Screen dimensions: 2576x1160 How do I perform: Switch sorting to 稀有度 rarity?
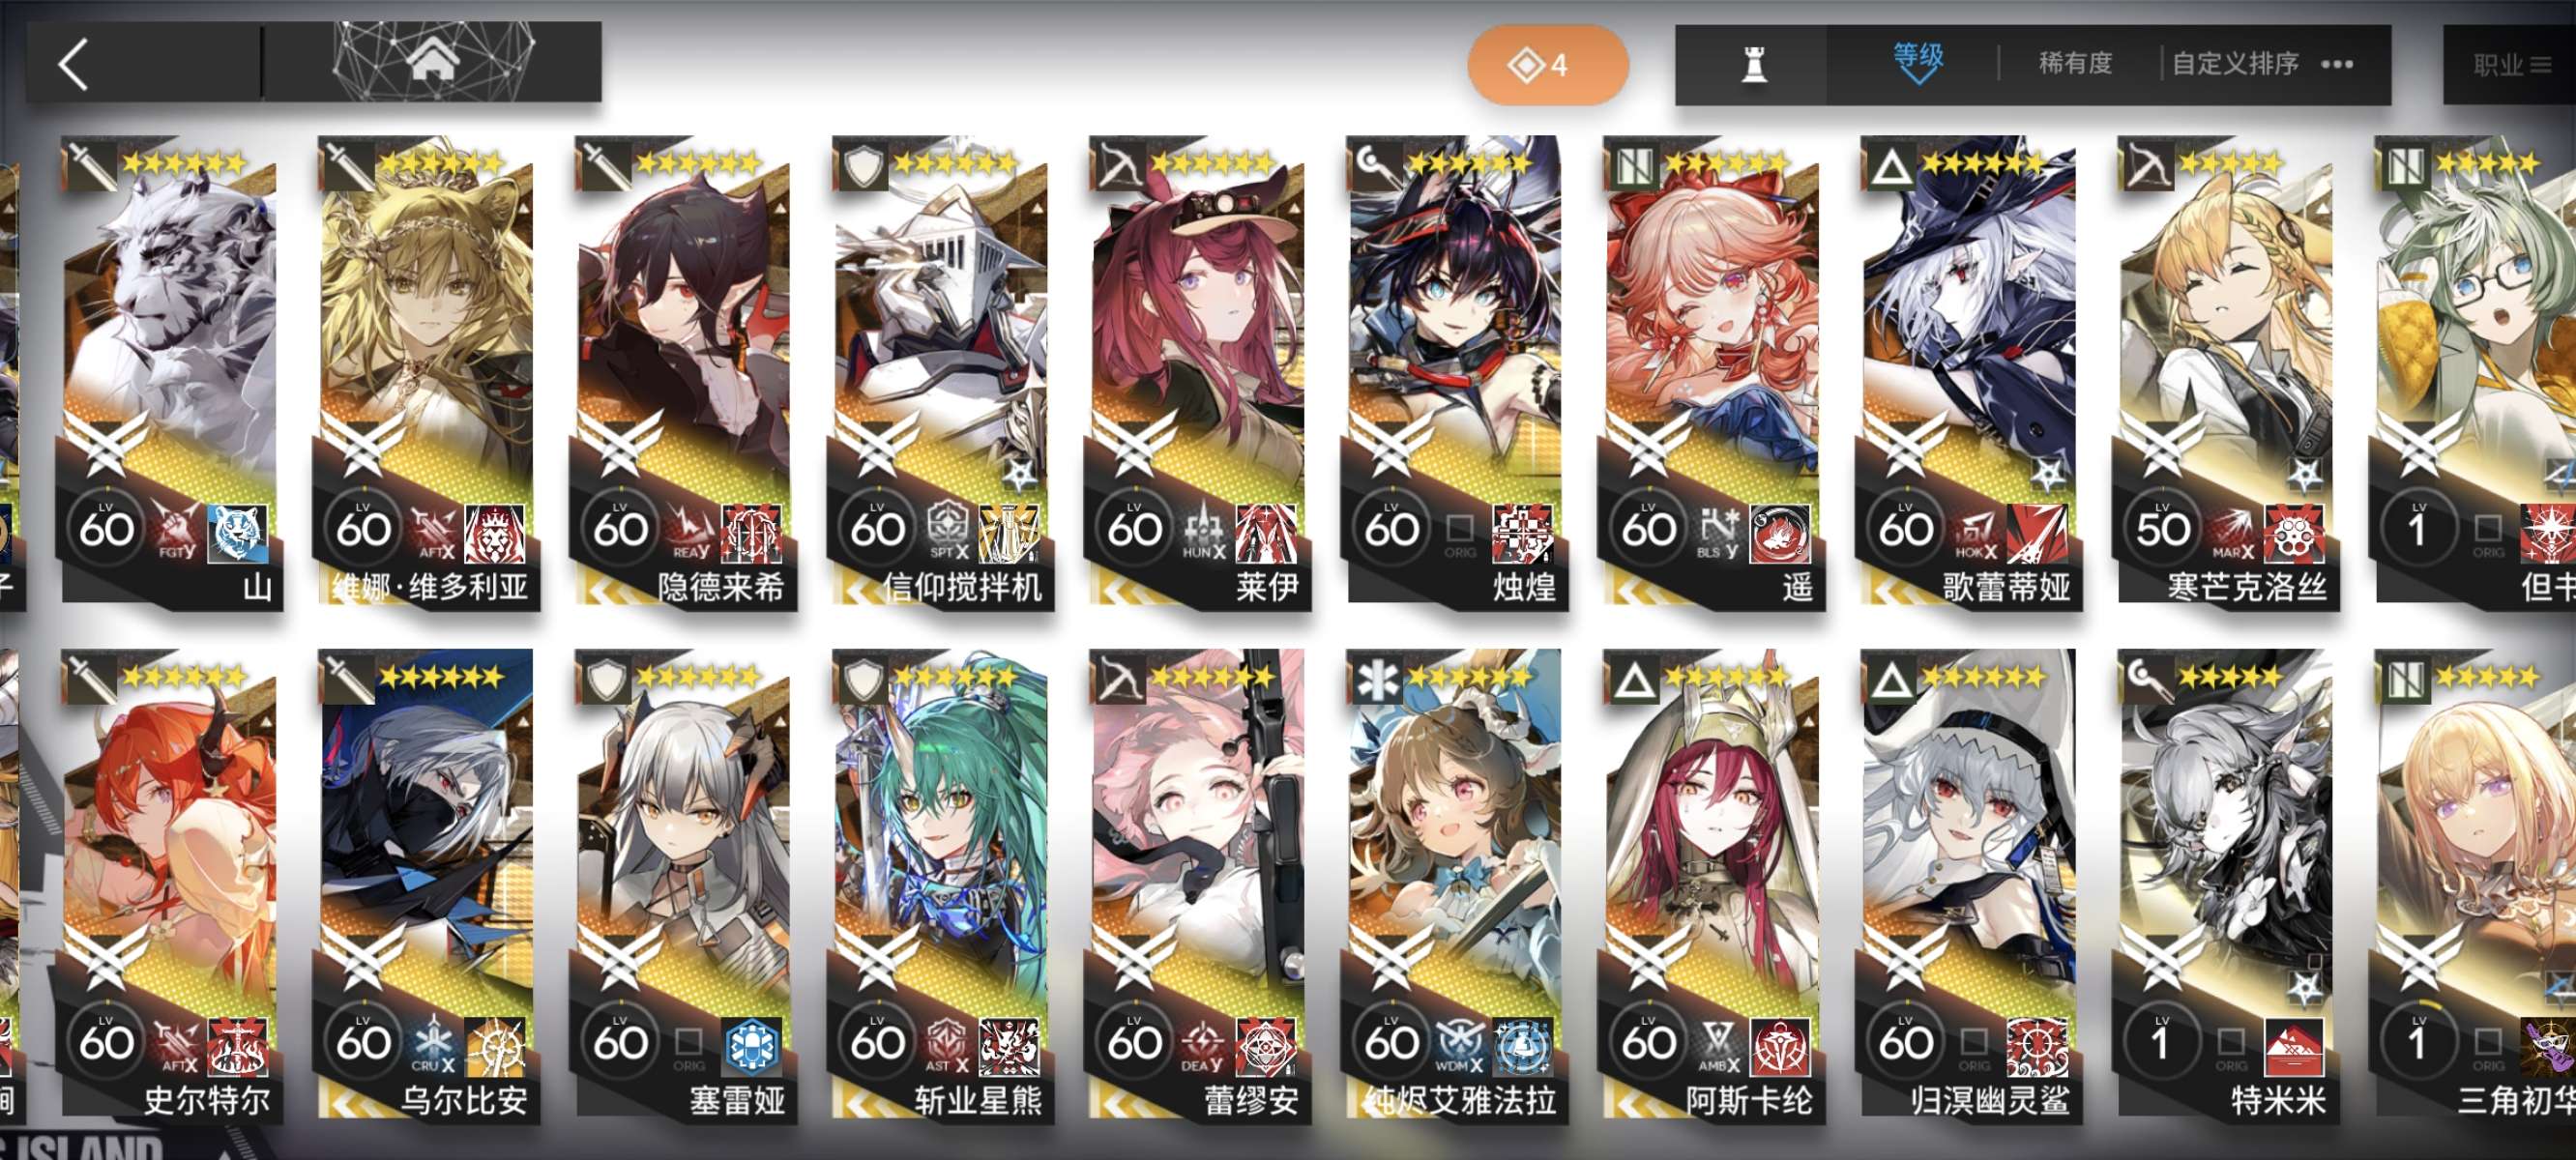[x=2075, y=64]
